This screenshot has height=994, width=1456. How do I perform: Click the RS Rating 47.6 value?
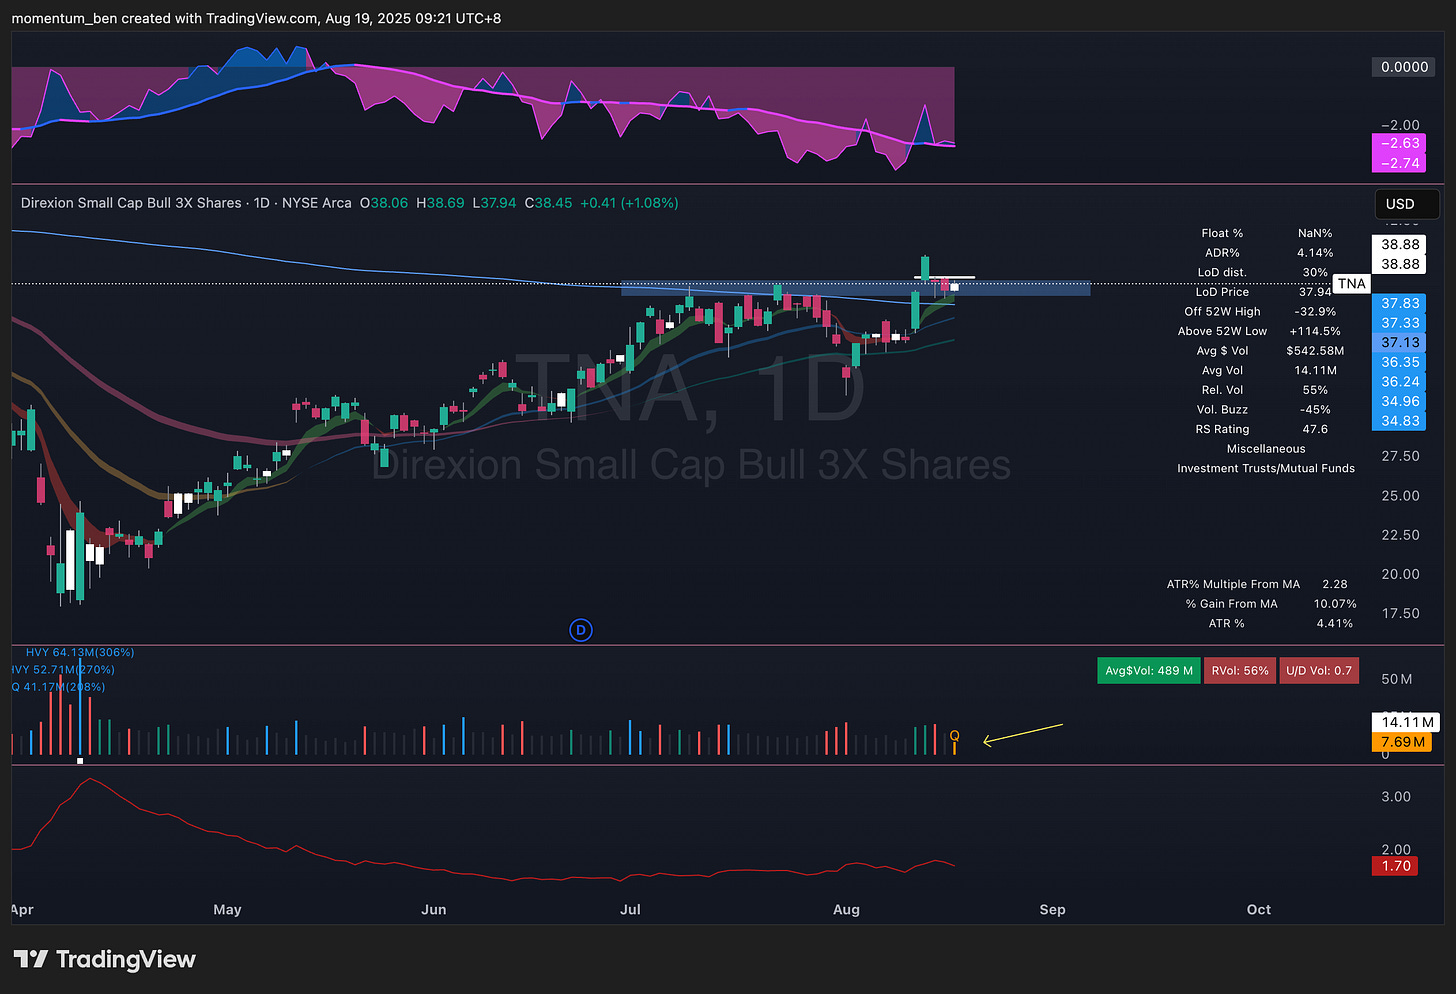(x=1315, y=429)
